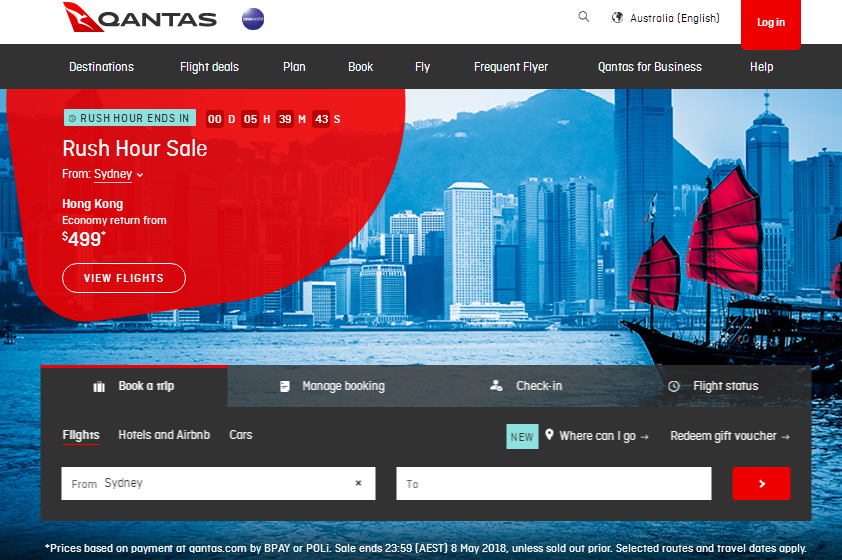Switch to the Manage booking tab
Image resolution: width=842 pixels, height=560 pixels.
pos(332,386)
